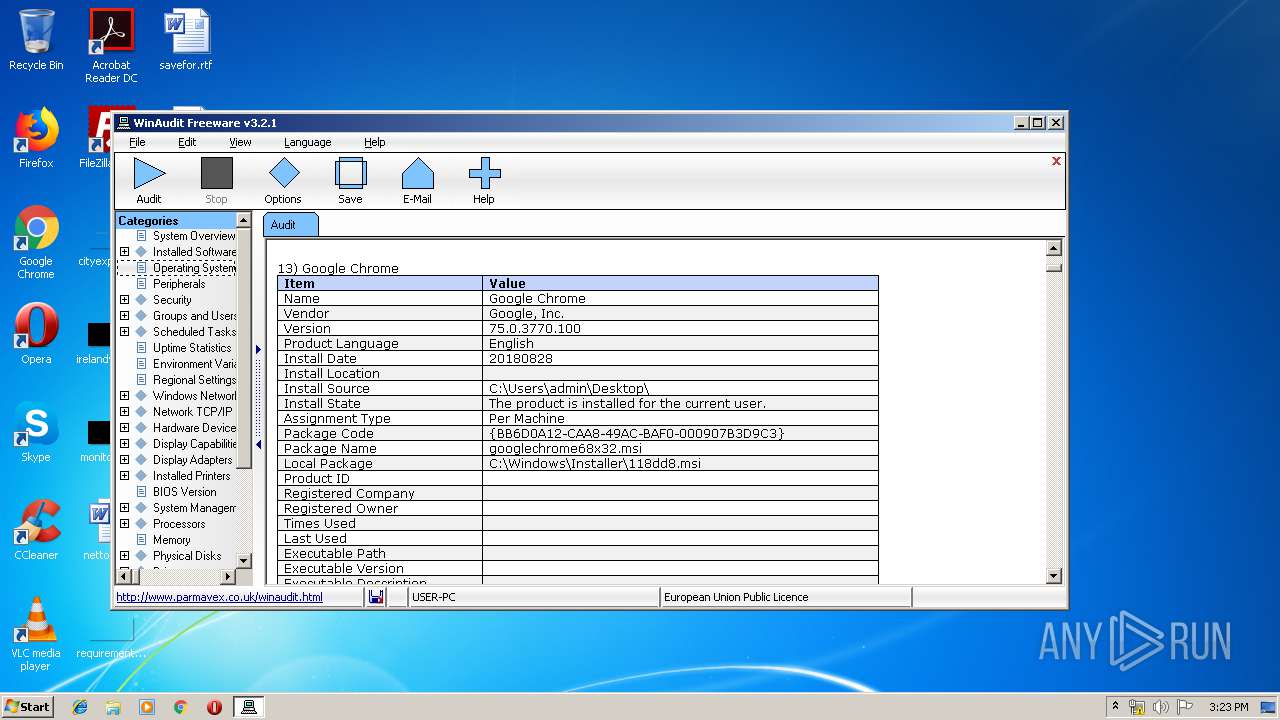The height and width of the screenshot is (720, 1280).
Task: Select Installed Printers category
Action: coord(191,476)
